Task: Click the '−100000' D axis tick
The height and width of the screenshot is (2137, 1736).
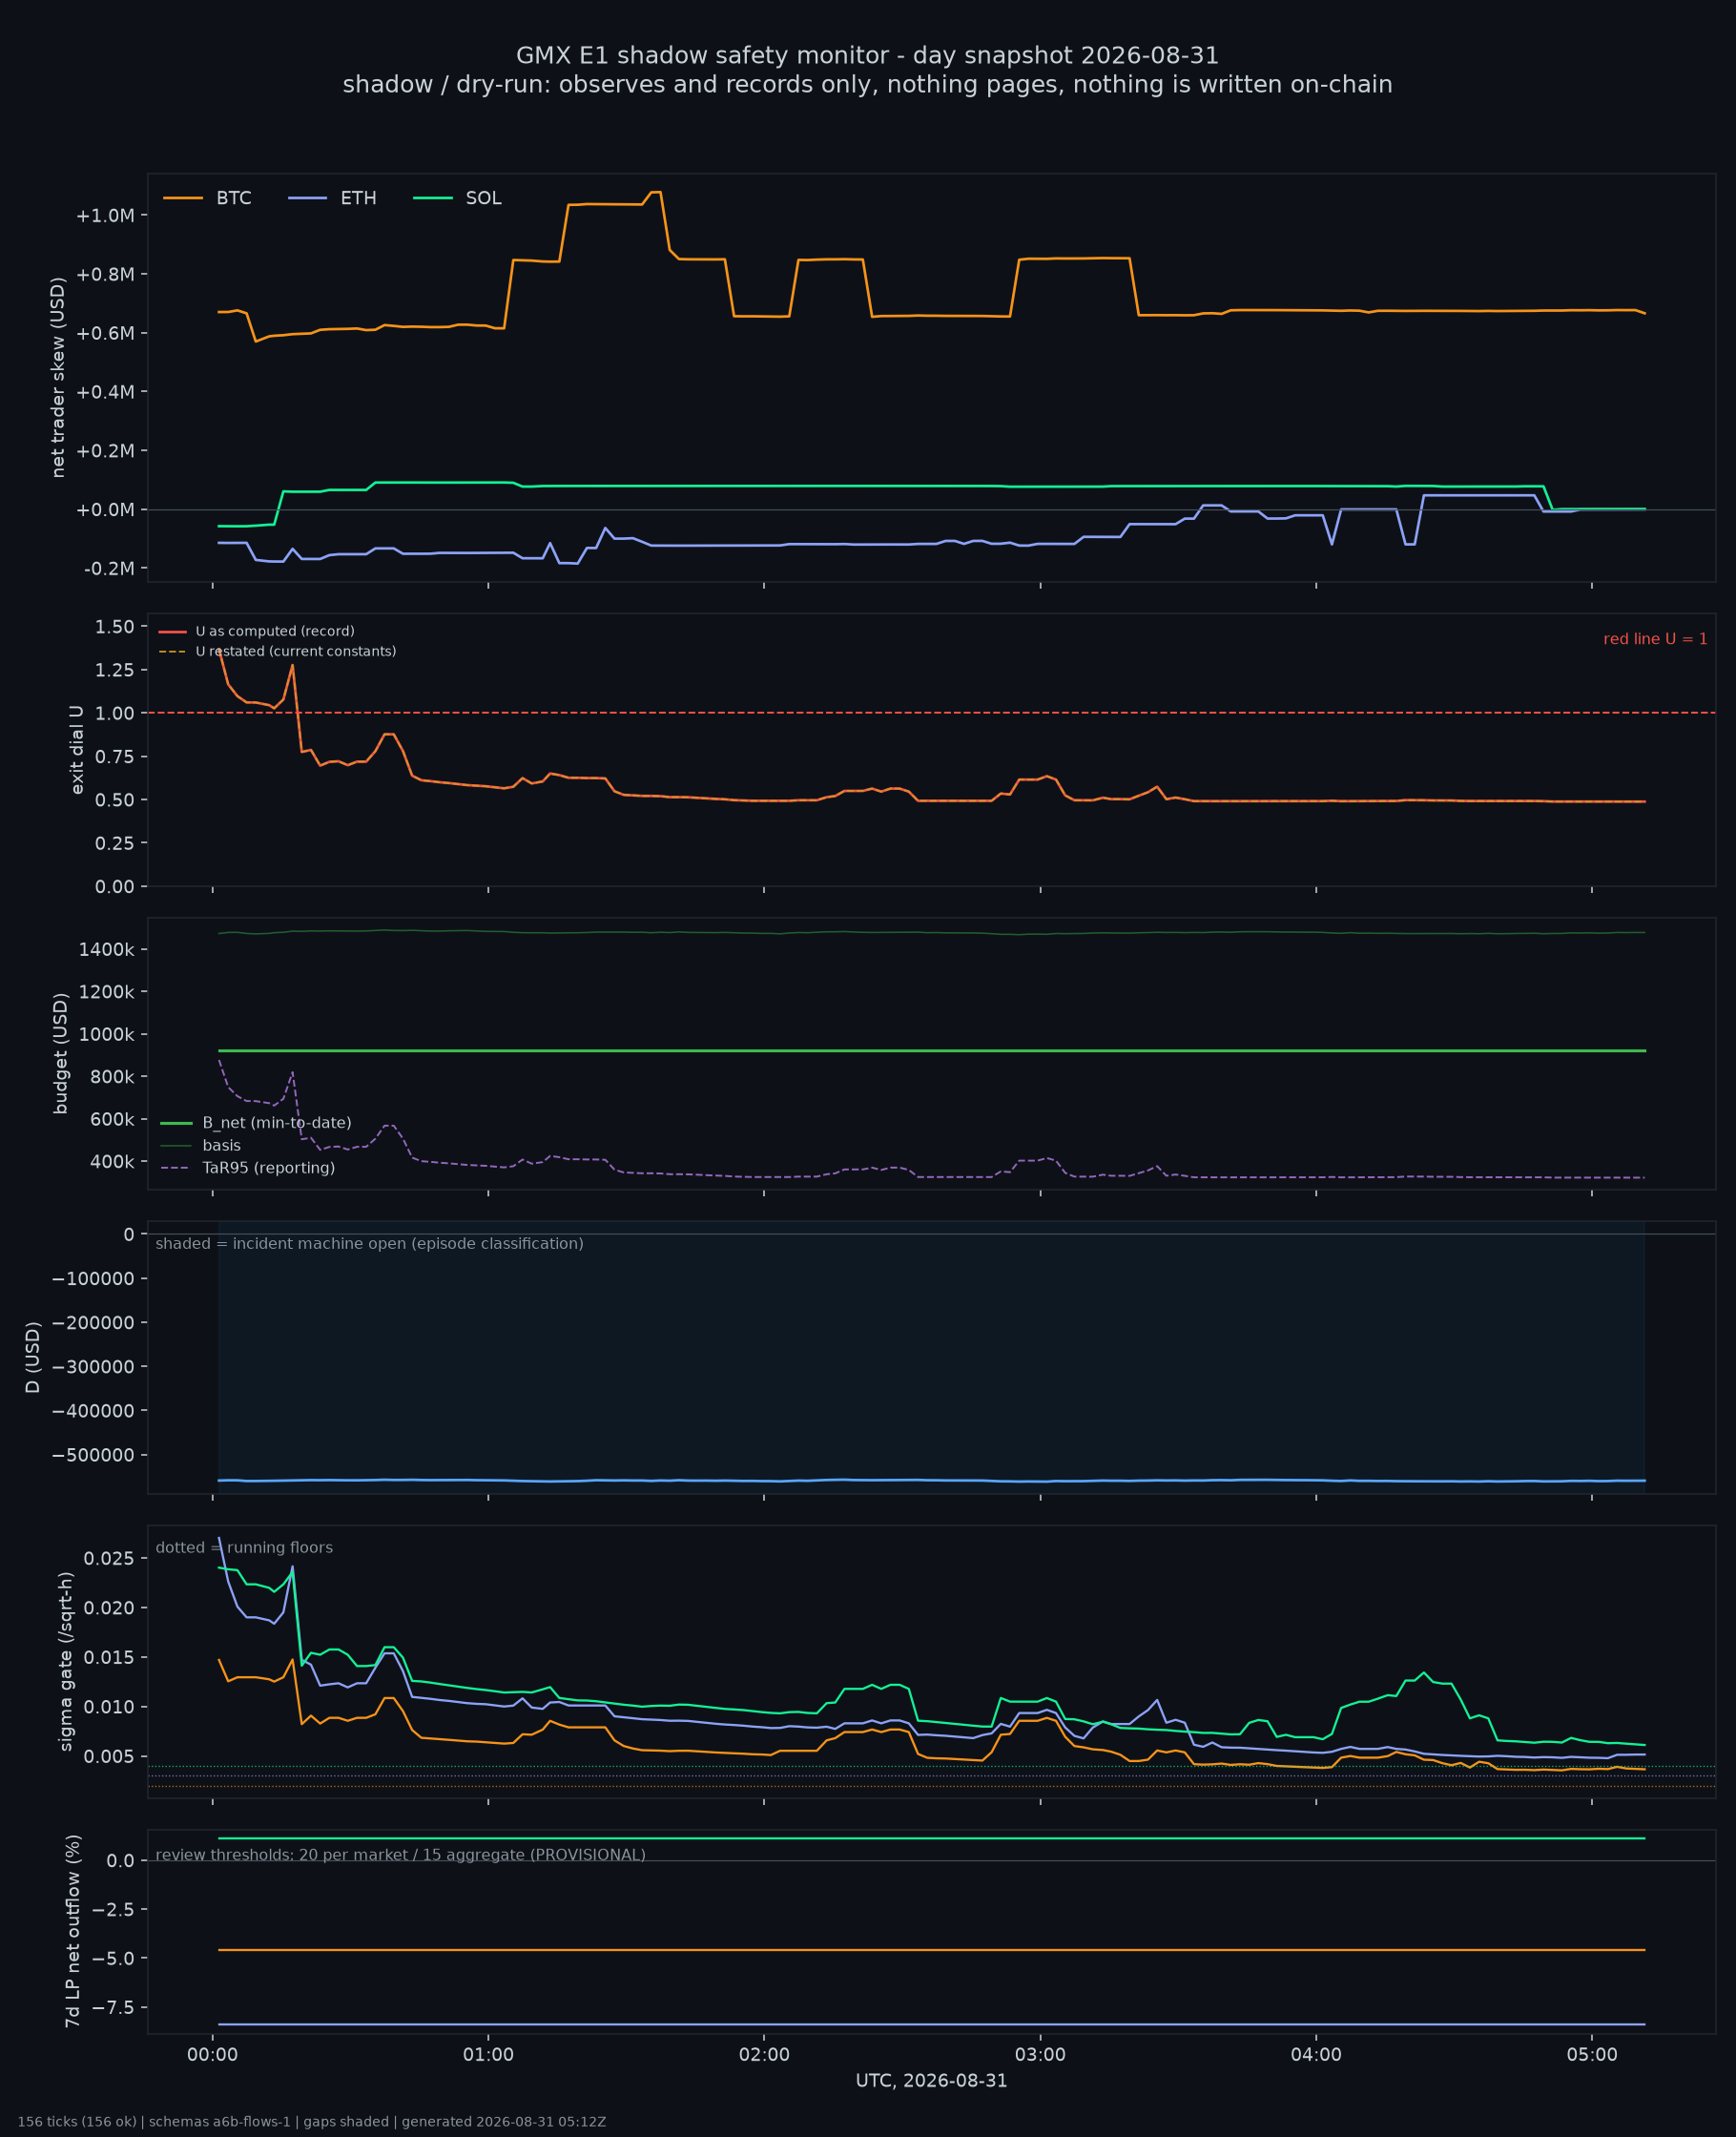Action: (93, 1279)
